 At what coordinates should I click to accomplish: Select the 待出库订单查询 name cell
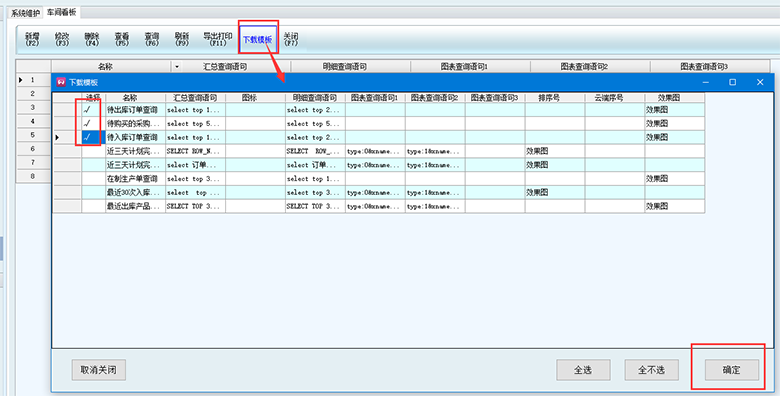135,110
